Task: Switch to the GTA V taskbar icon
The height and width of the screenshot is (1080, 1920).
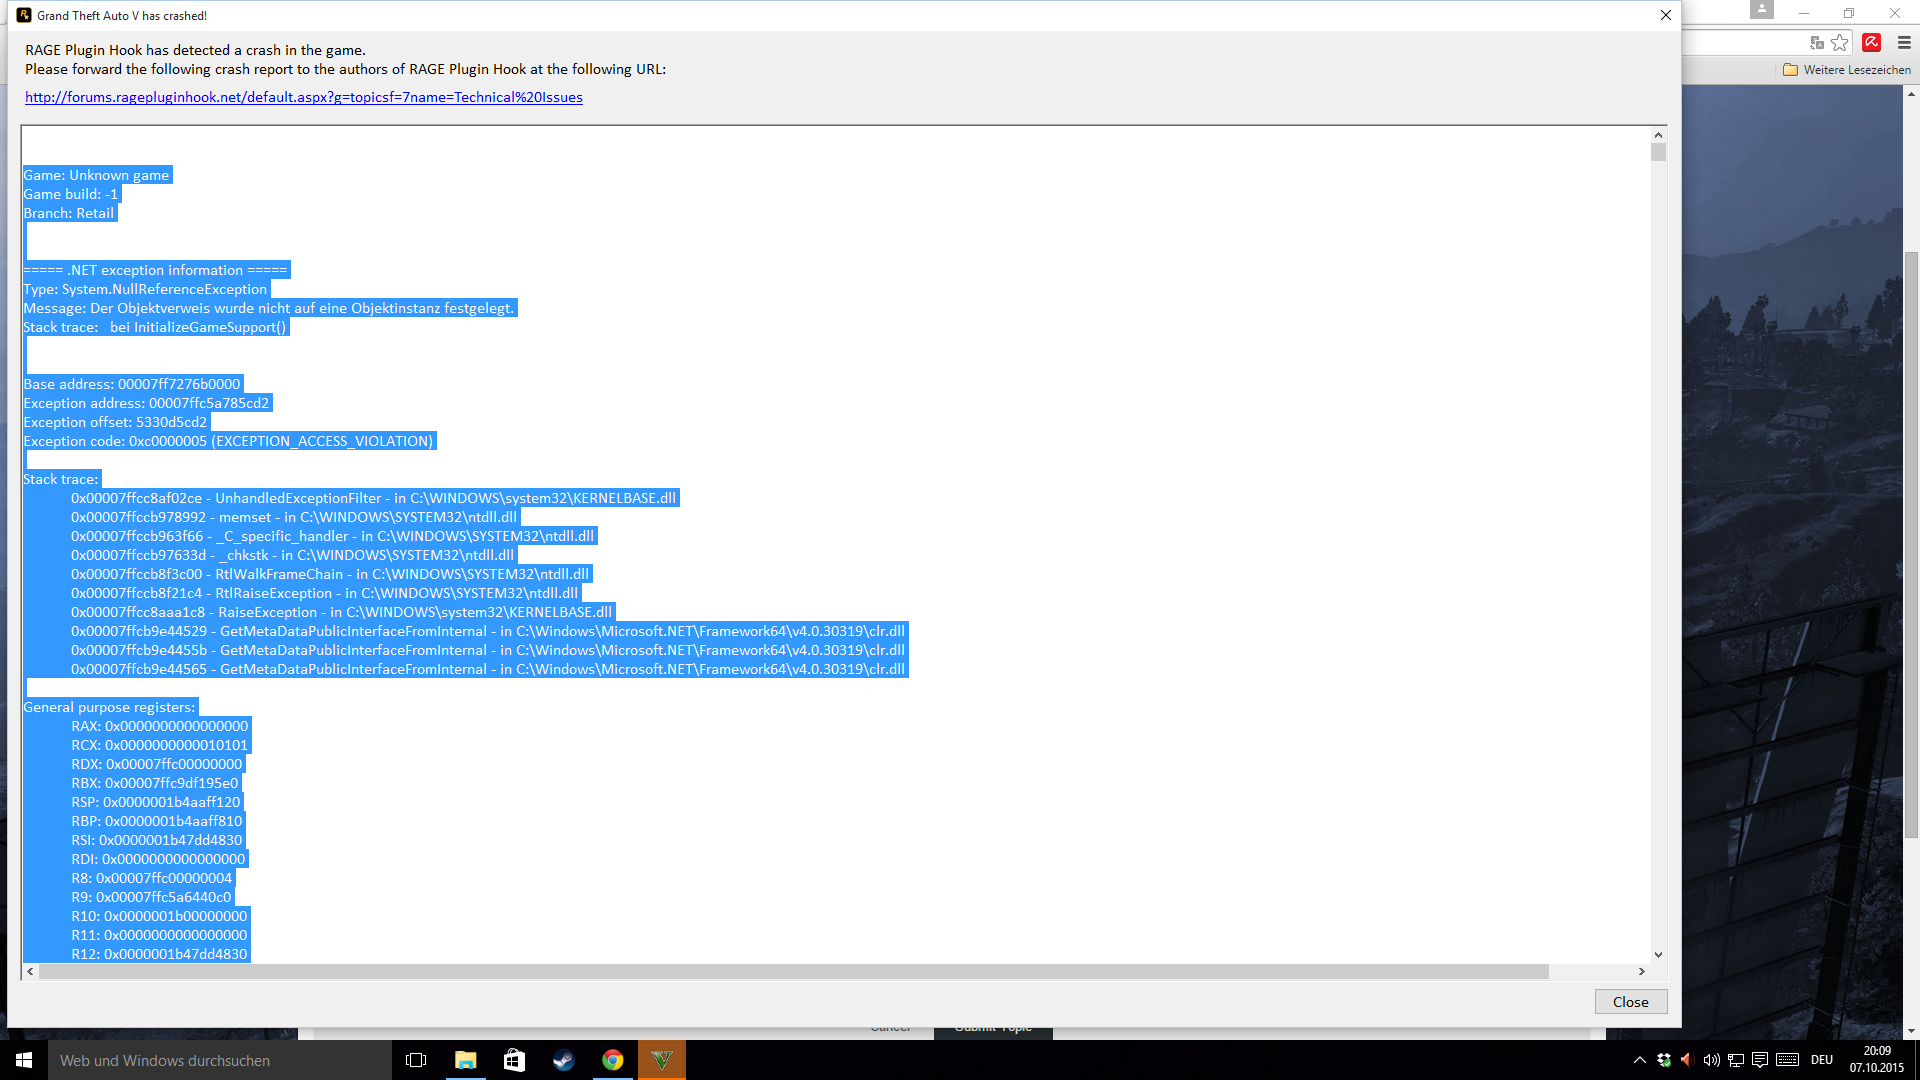Action: (x=661, y=1060)
